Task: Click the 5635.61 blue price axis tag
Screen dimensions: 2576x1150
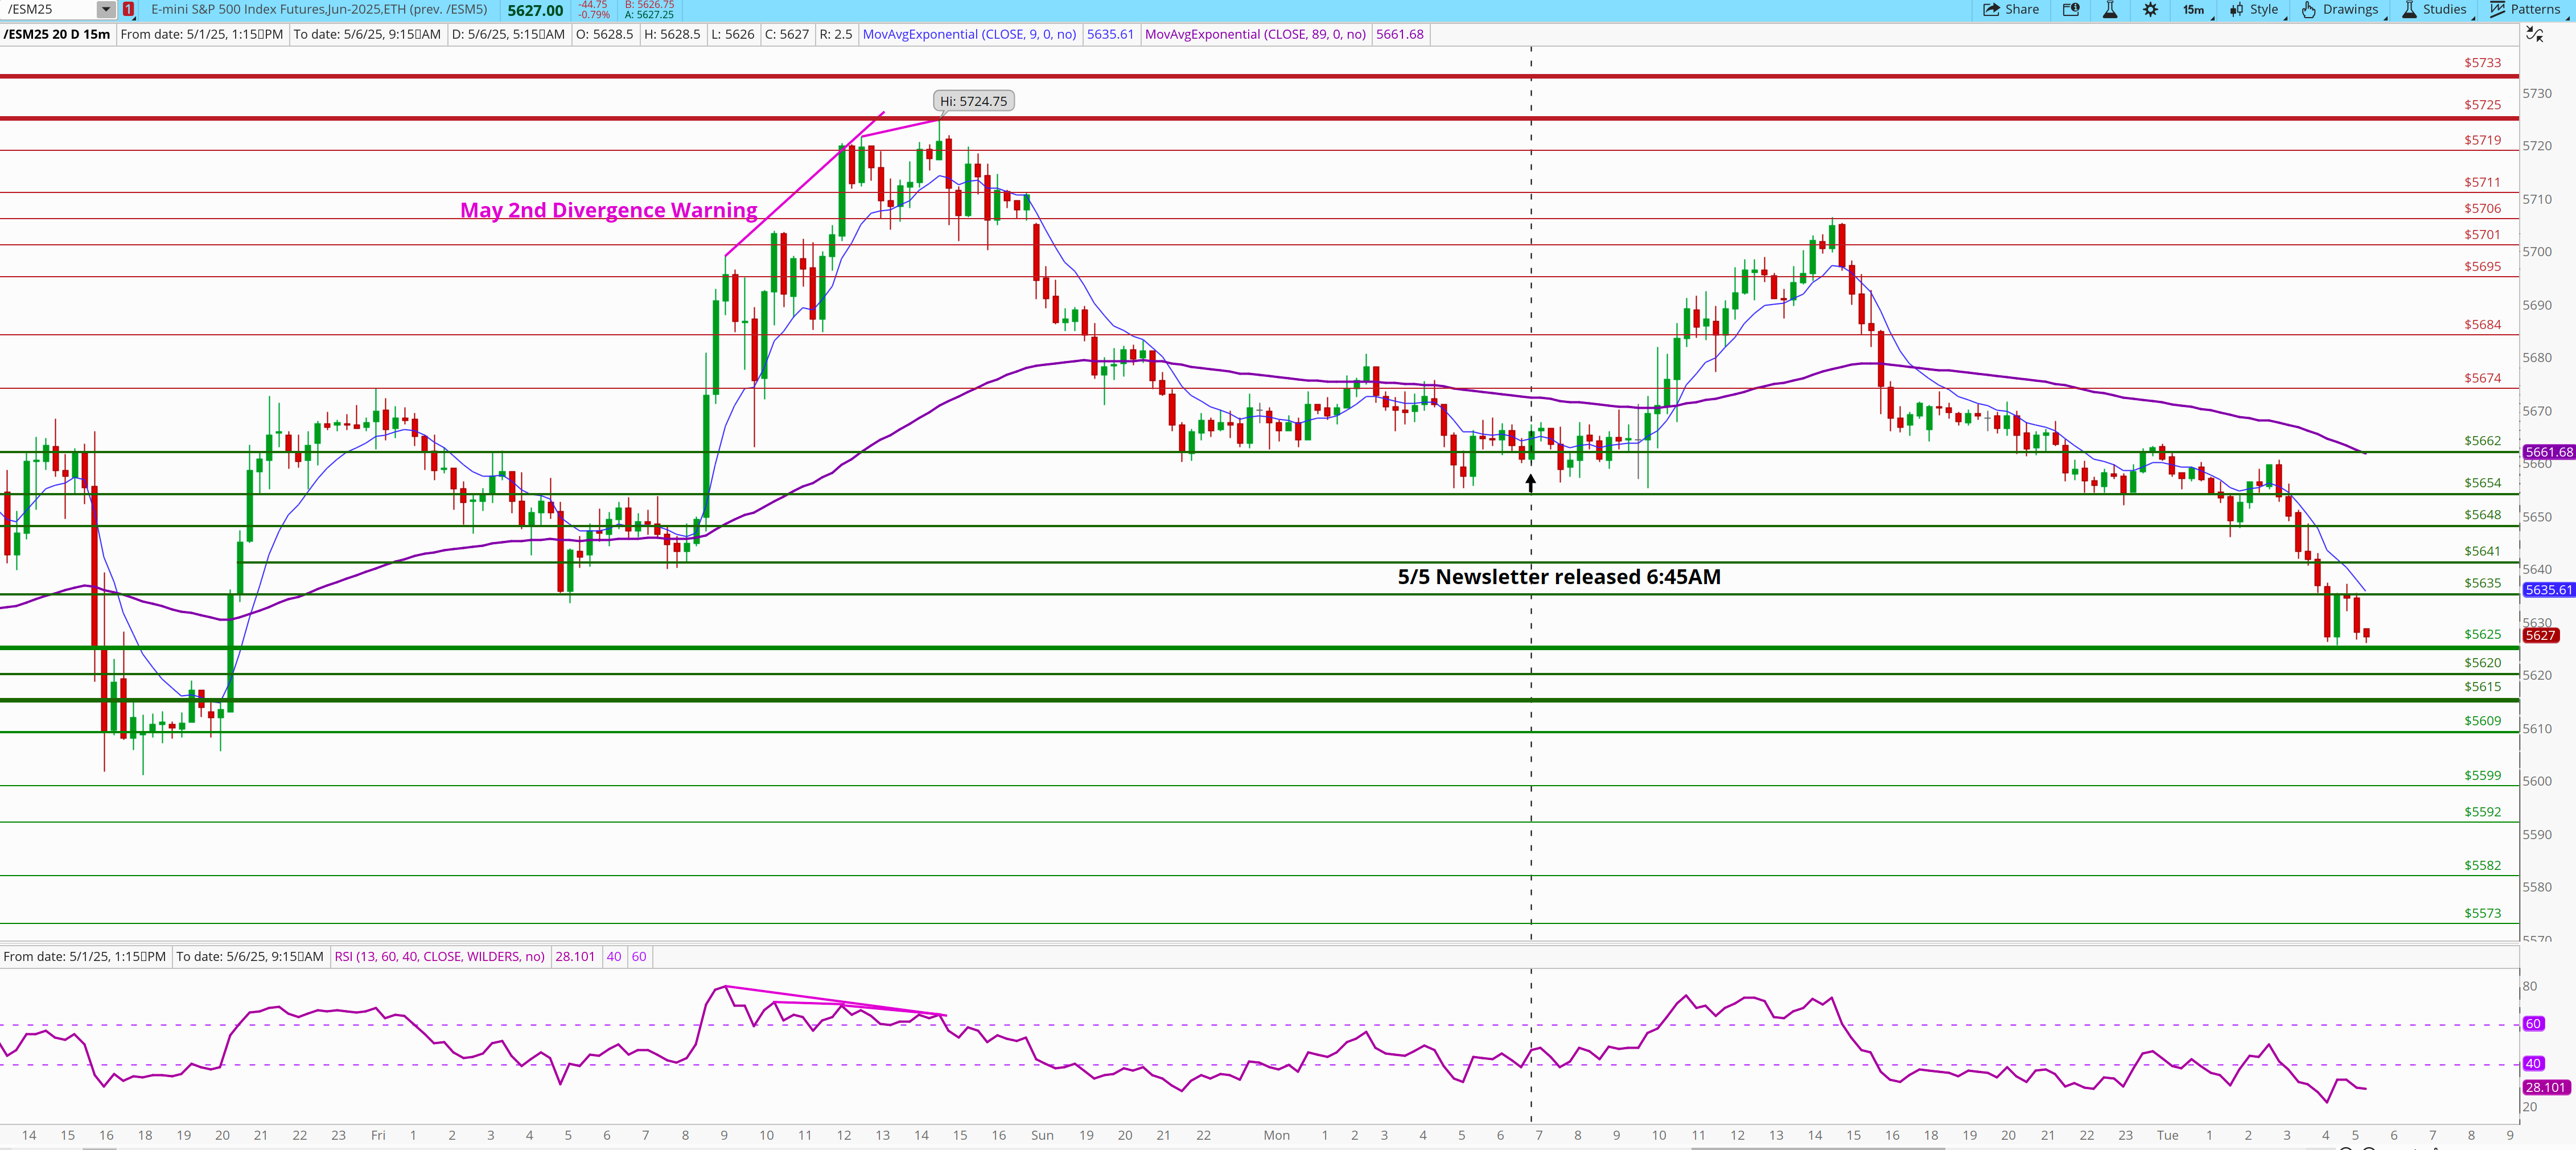Action: [2548, 590]
